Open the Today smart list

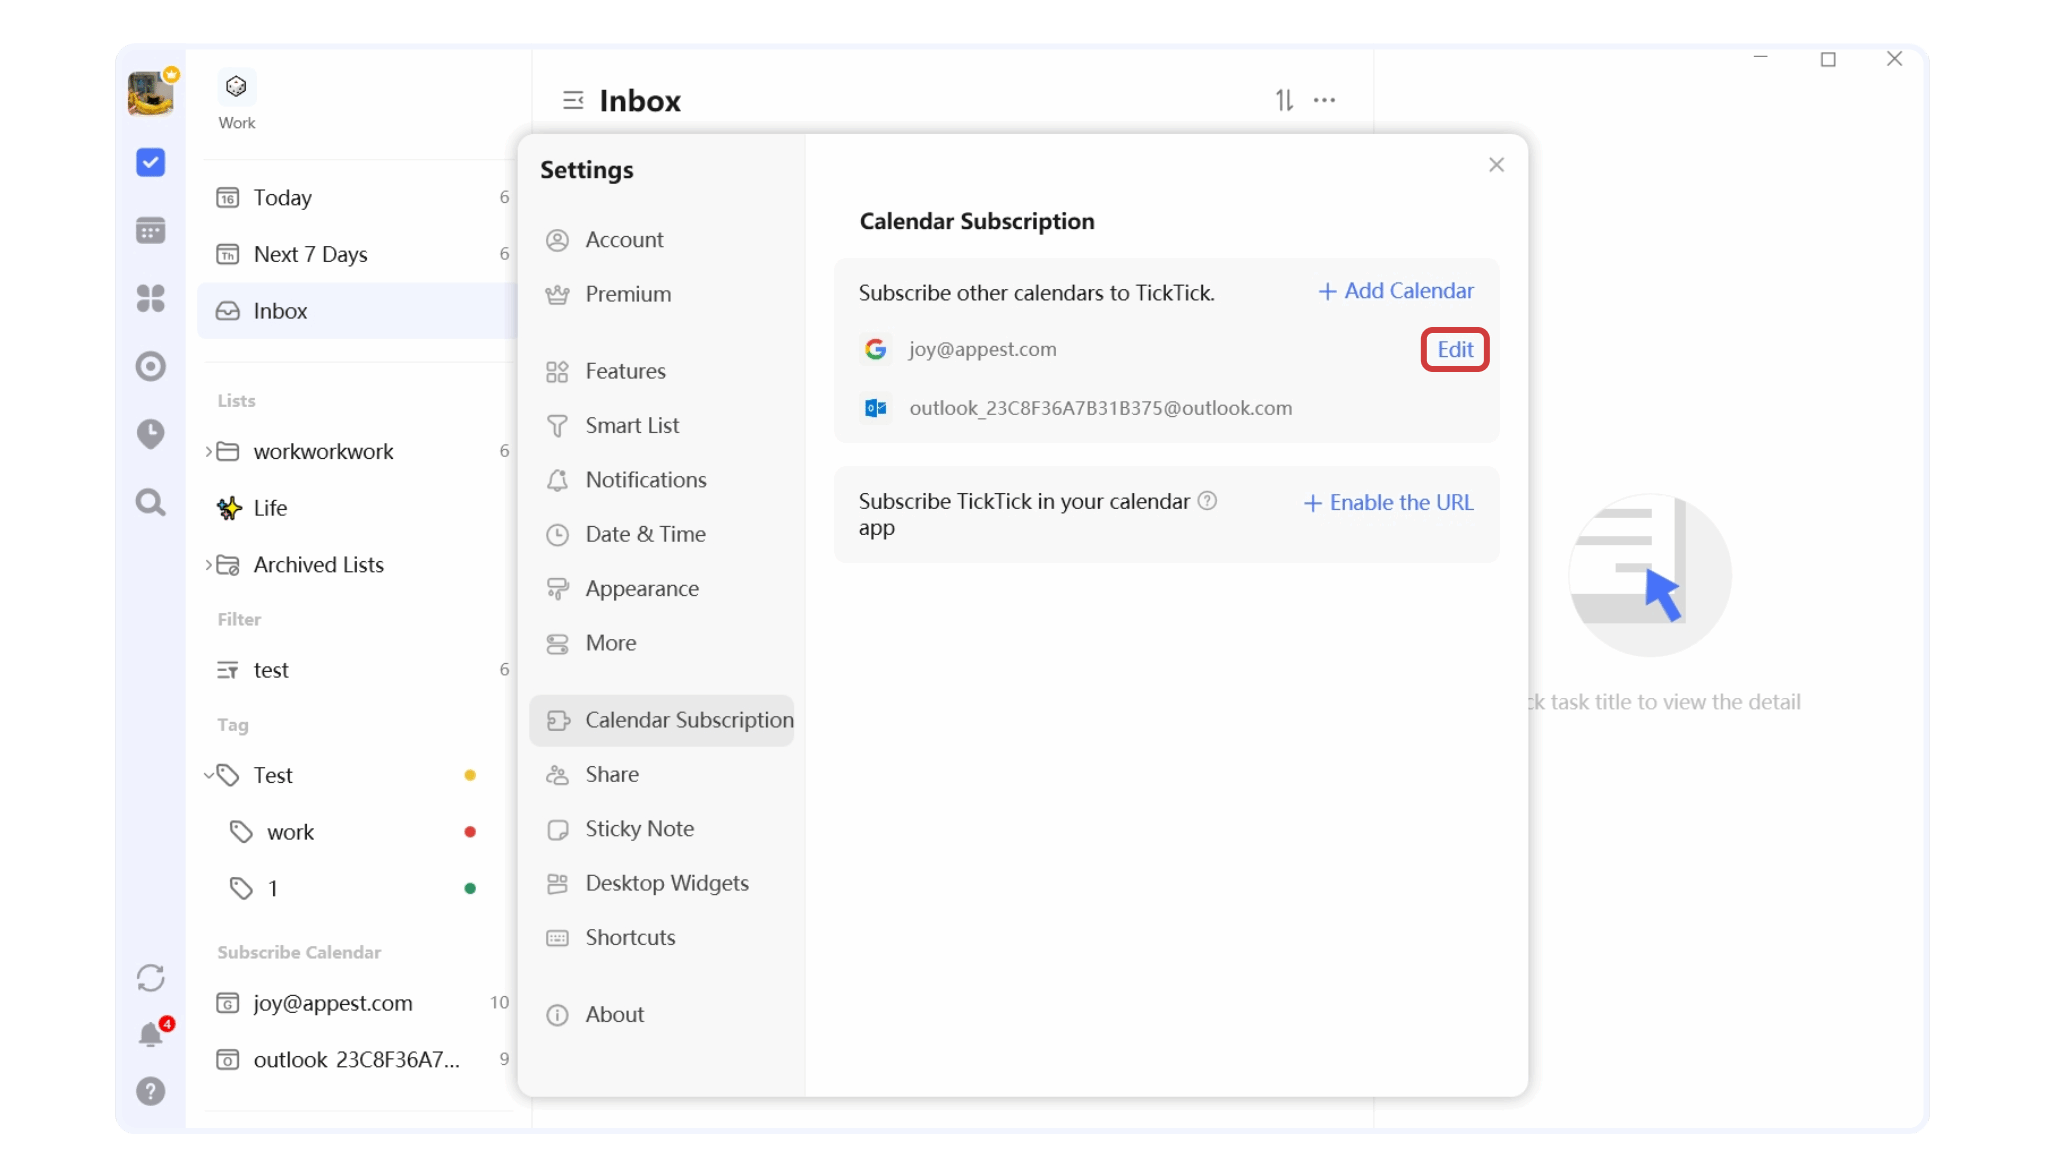(x=357, y=198)
